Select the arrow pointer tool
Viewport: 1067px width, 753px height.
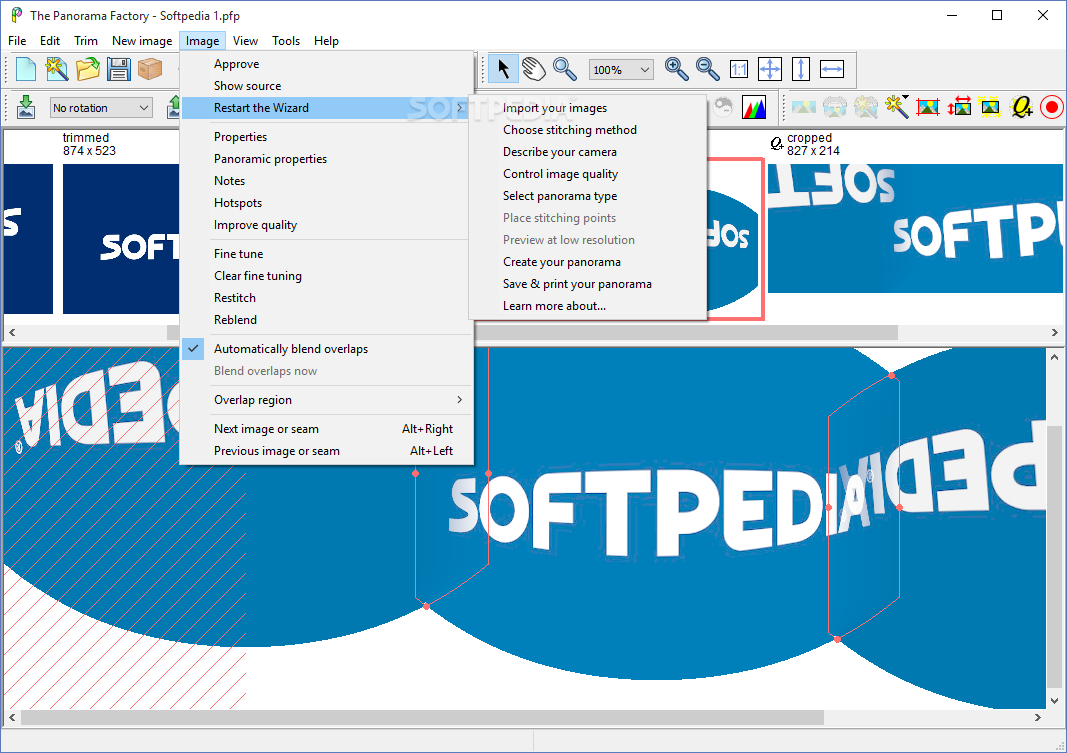click(x=503, y=69)
